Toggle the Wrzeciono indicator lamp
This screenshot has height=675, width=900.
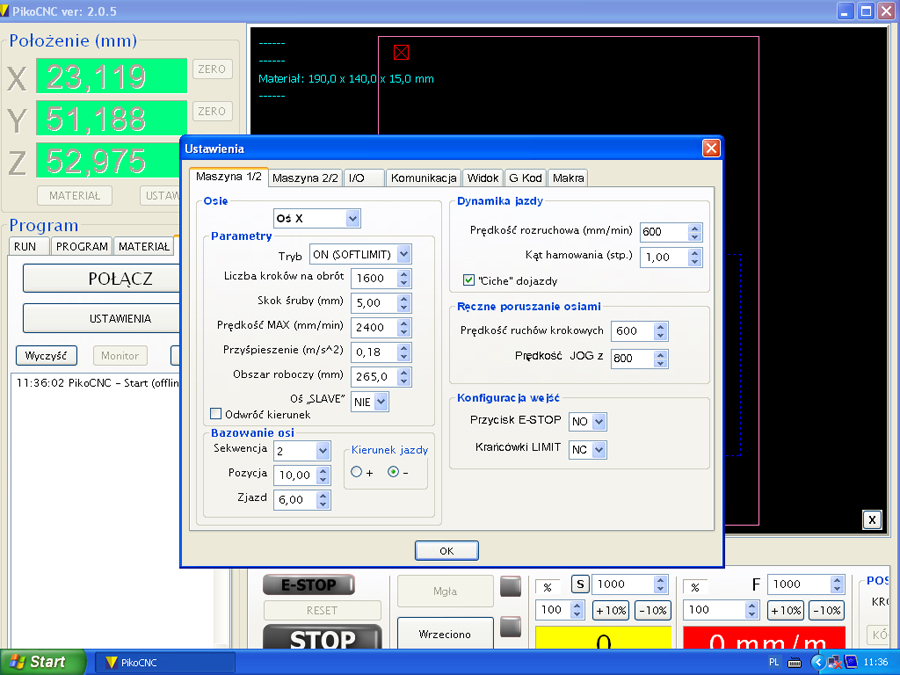[x=510, y=627]
